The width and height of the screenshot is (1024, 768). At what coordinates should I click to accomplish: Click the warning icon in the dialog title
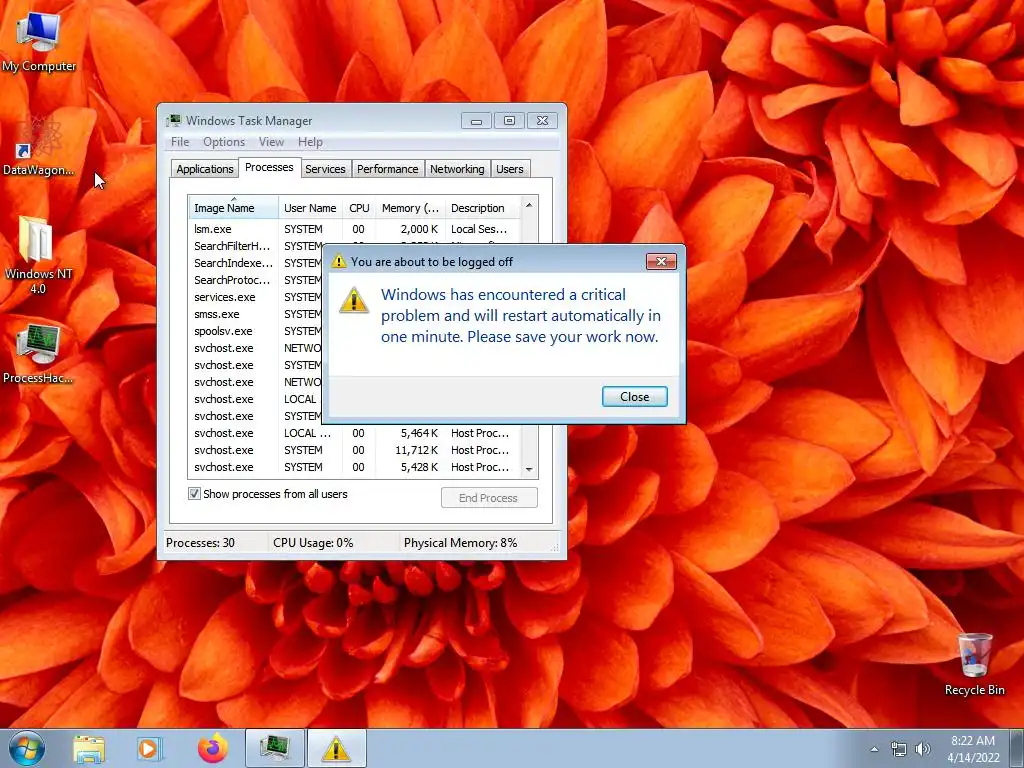(x=338, y=261)
